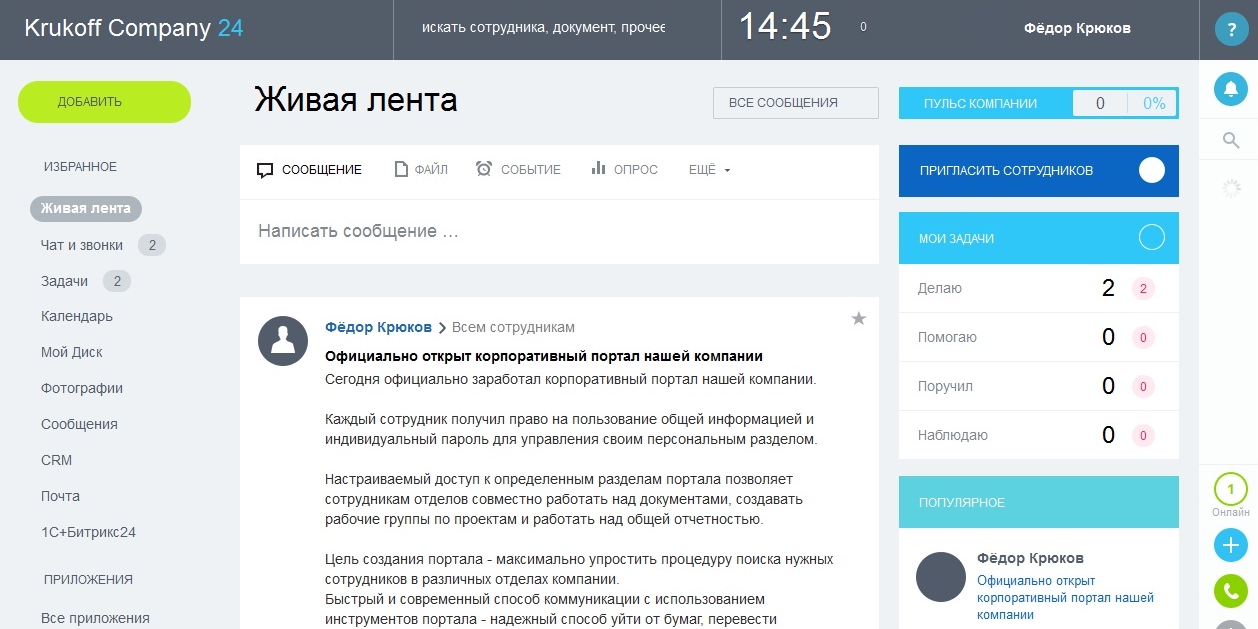Open Живая лента in left menu

(86, 209)
